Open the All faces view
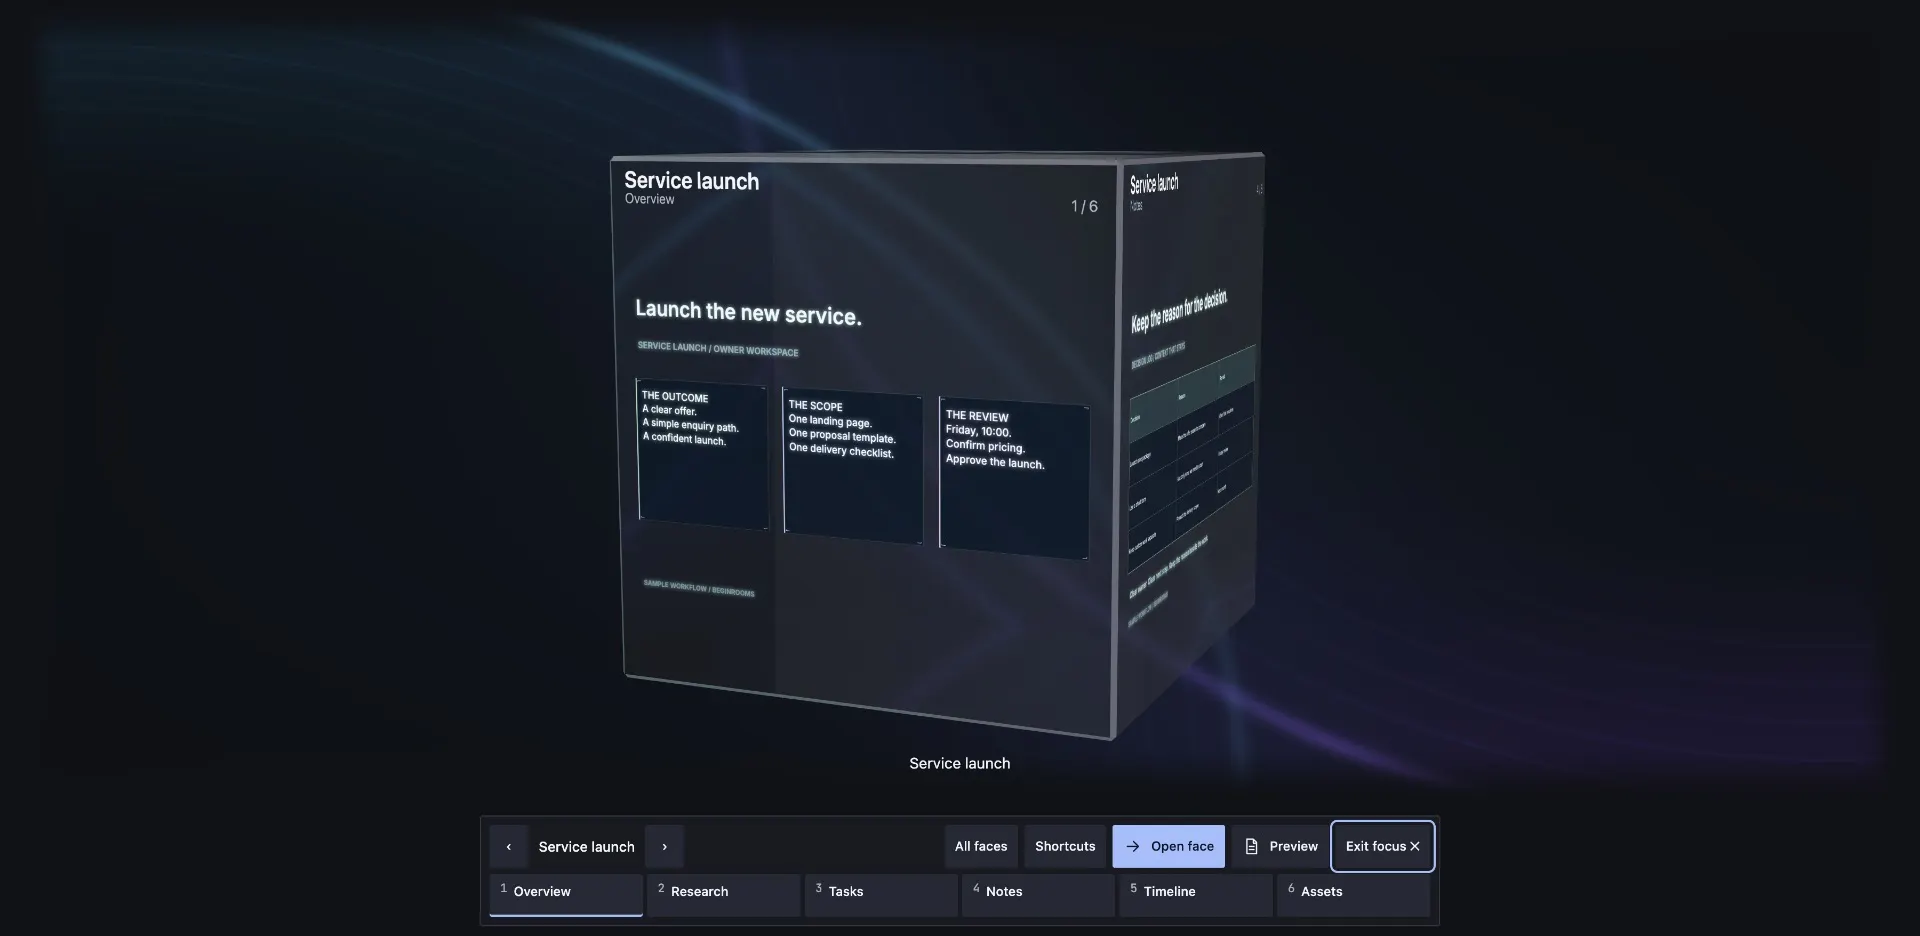Viewport: 1920px width, 936px height. pyautogui.click(x=981, y=846)
